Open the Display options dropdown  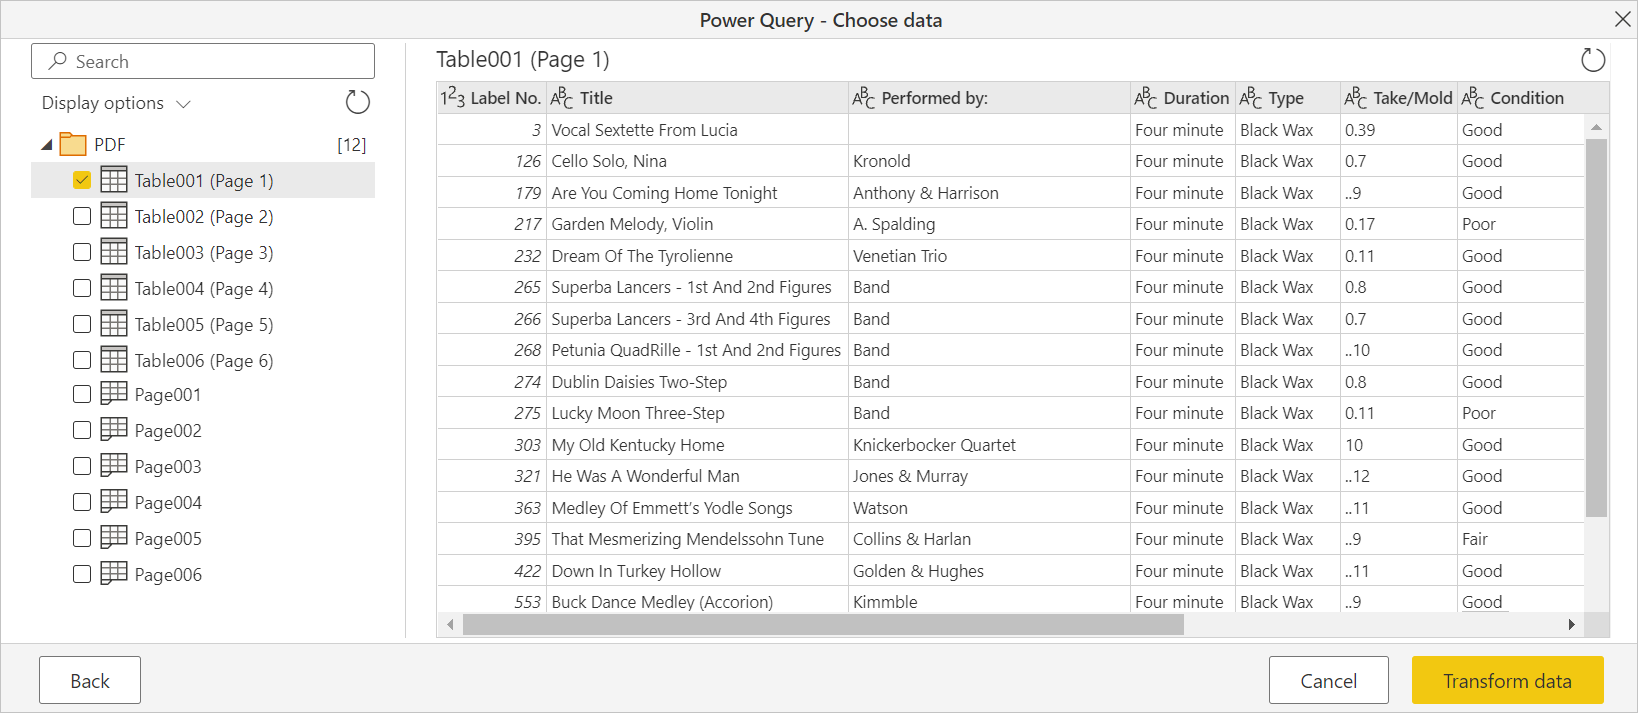click(x=116, y=103)
